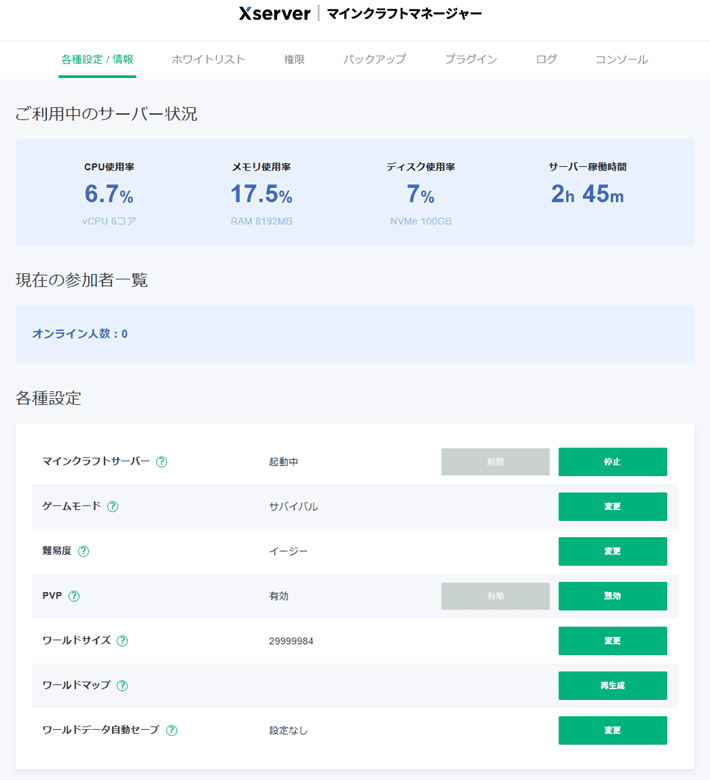Open help icon next to PVP
Screen dimensions: 710x780
74,596
